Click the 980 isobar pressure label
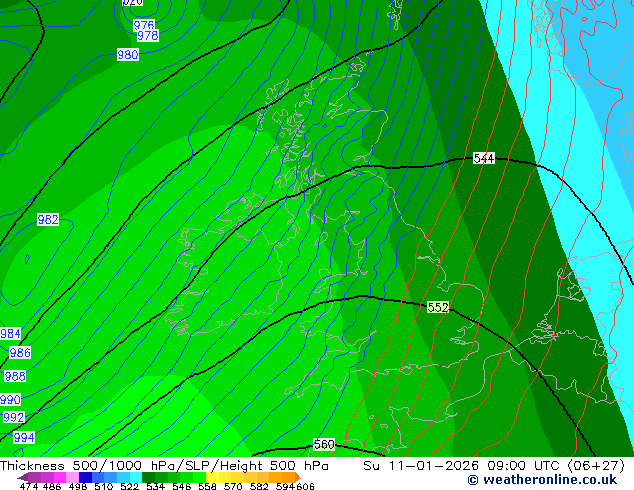 coord(128,55)
